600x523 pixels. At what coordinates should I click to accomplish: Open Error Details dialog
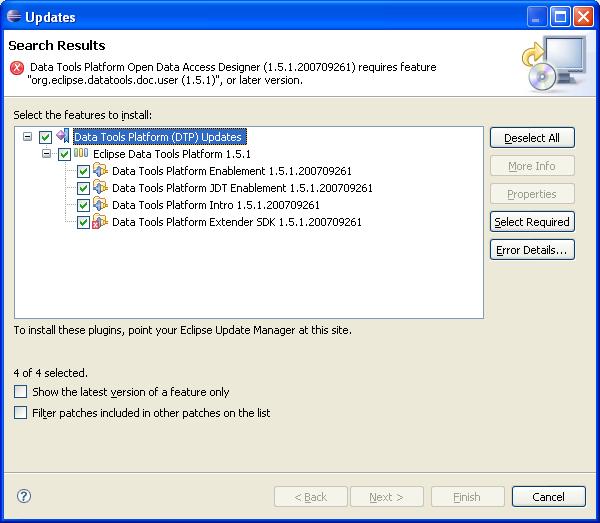(x=532, y=250)
